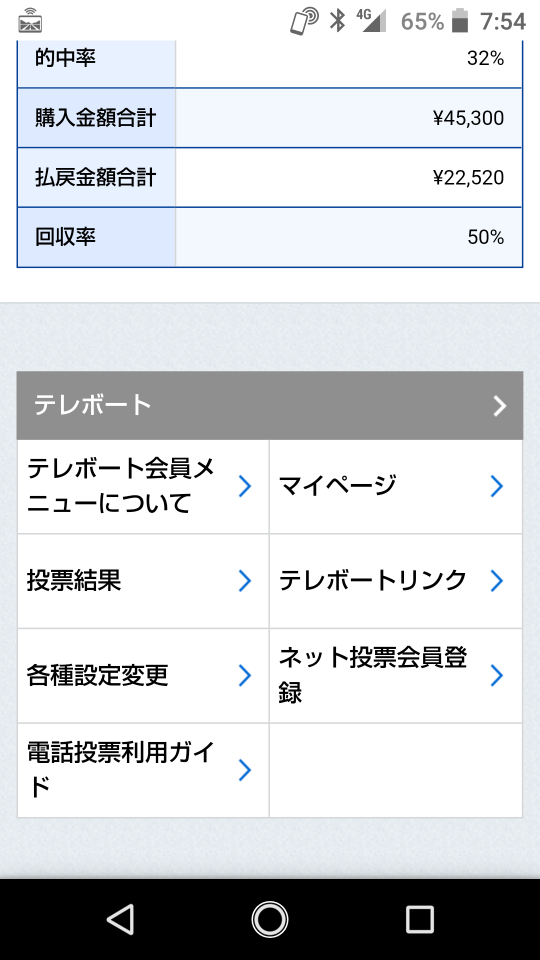Open recent apps with square button
Image resolution: width=540 pixels, height=960 pixels.
[419, 919]
